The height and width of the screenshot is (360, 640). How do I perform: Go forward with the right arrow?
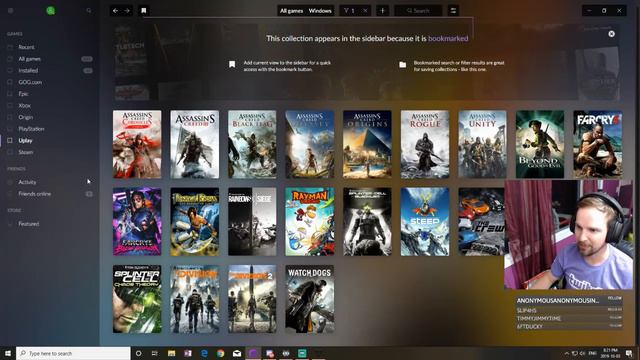pos(127,11)
